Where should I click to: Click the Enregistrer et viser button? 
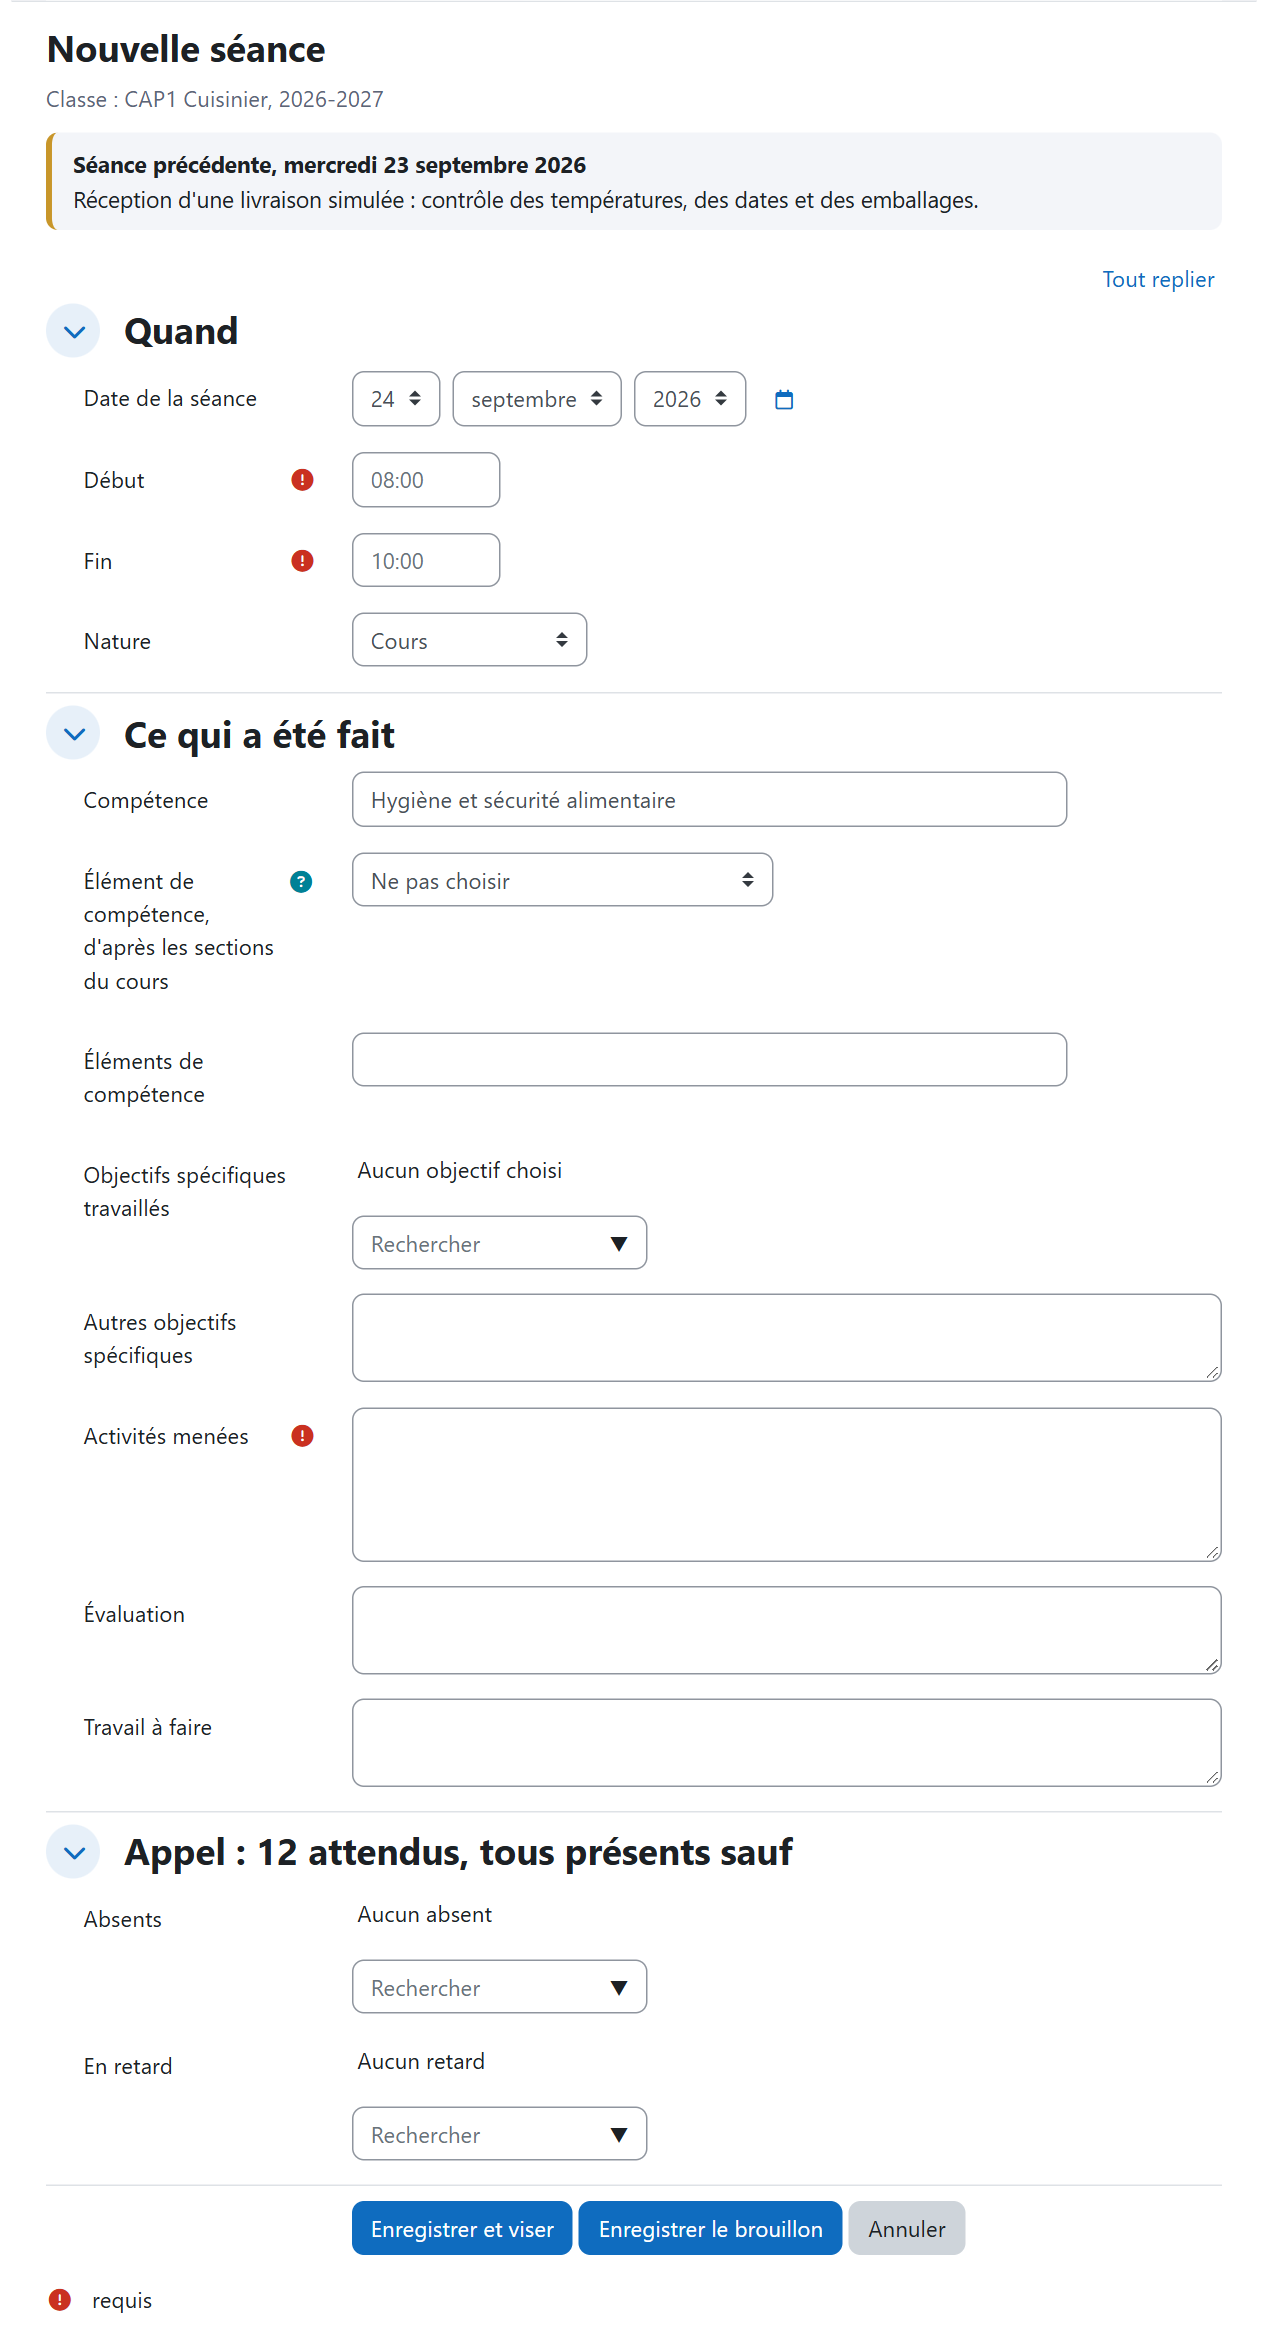click(462, 2229)
